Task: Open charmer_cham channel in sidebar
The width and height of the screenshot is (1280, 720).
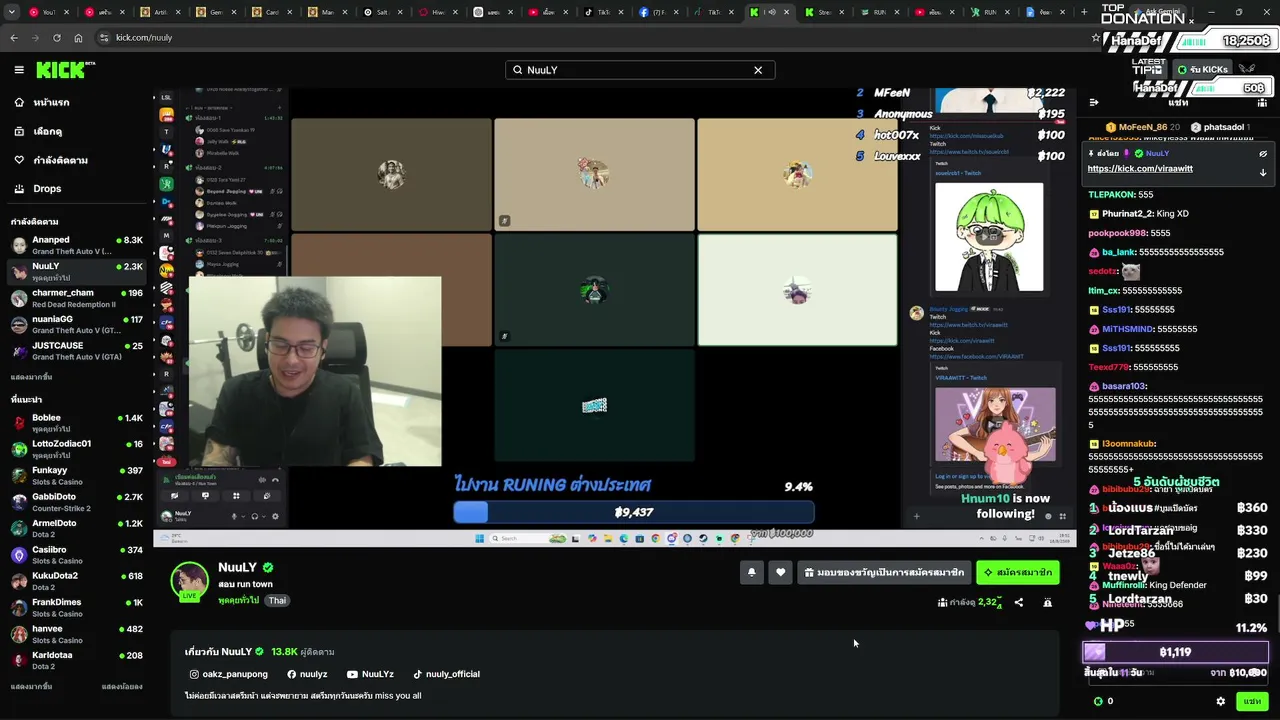Action: (x=77, y=298)
